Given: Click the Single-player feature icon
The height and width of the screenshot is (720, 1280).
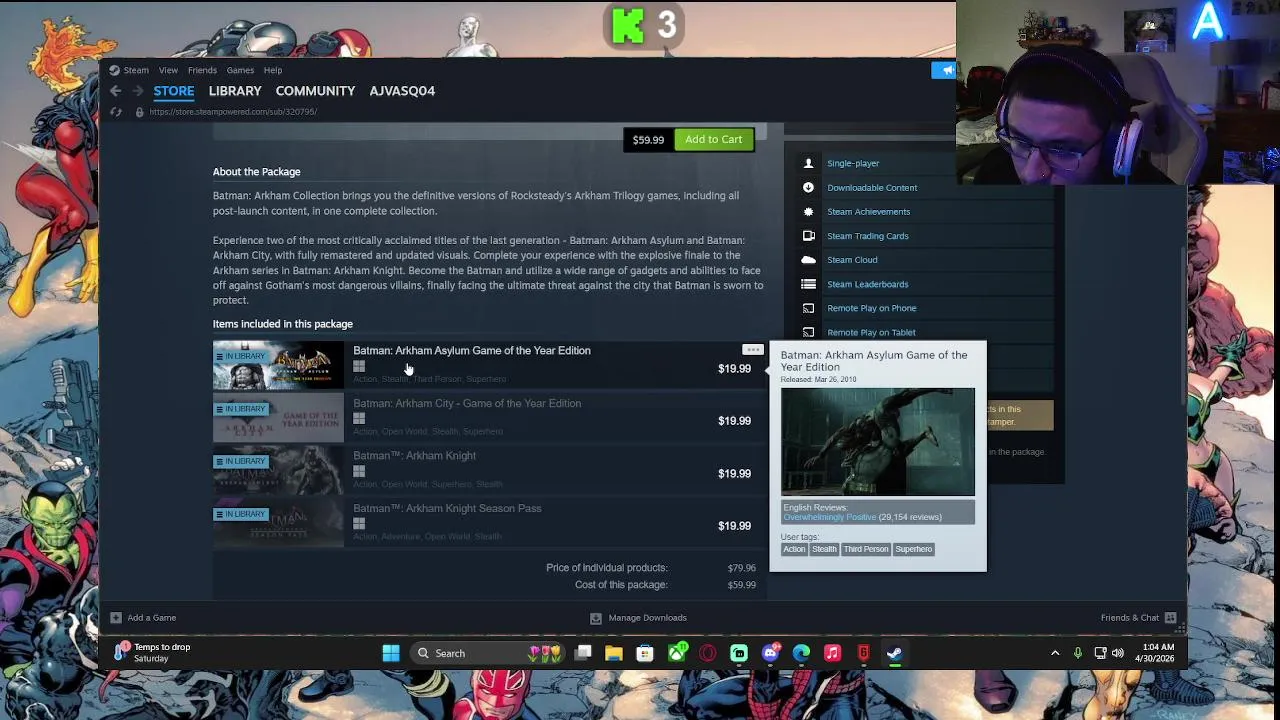Looking at the screenshot, I should pos(808,163).
